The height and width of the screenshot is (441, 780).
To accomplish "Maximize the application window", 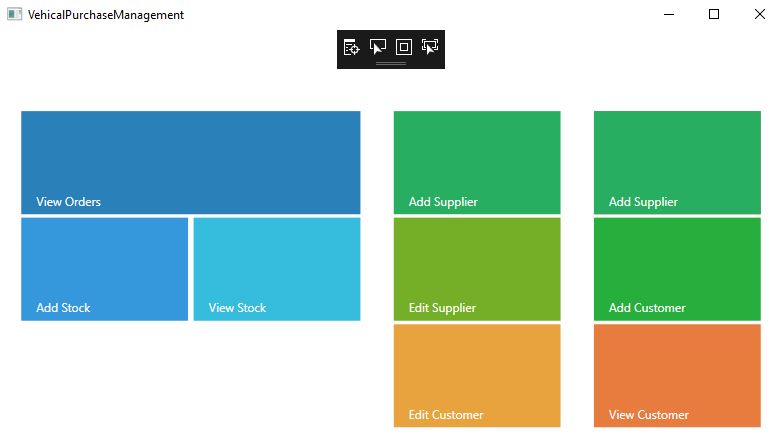I will (x=714, y=14).
